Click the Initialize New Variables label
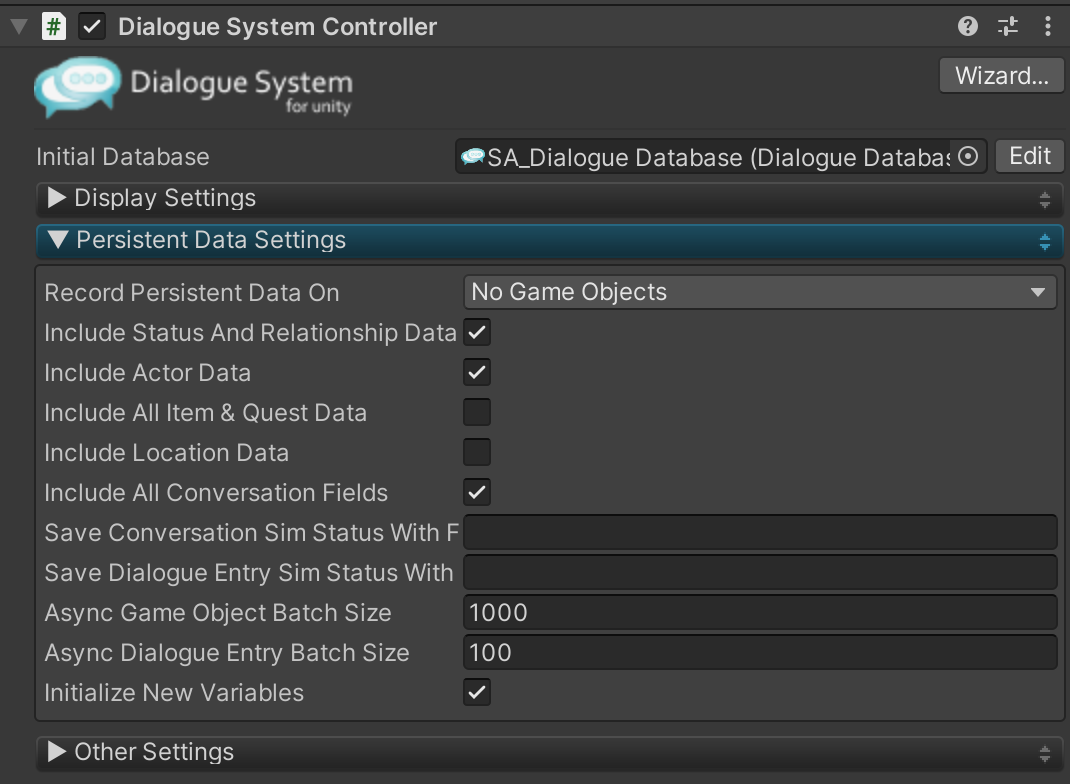This screenshot has height=784, width=1070. coord(174,693)
